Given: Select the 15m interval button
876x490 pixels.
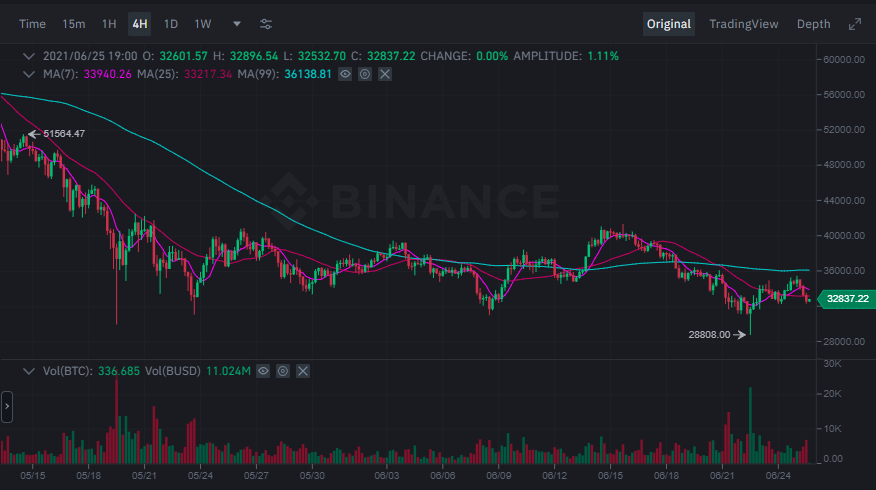Looking at the screenshot, I should click(73, 24).
